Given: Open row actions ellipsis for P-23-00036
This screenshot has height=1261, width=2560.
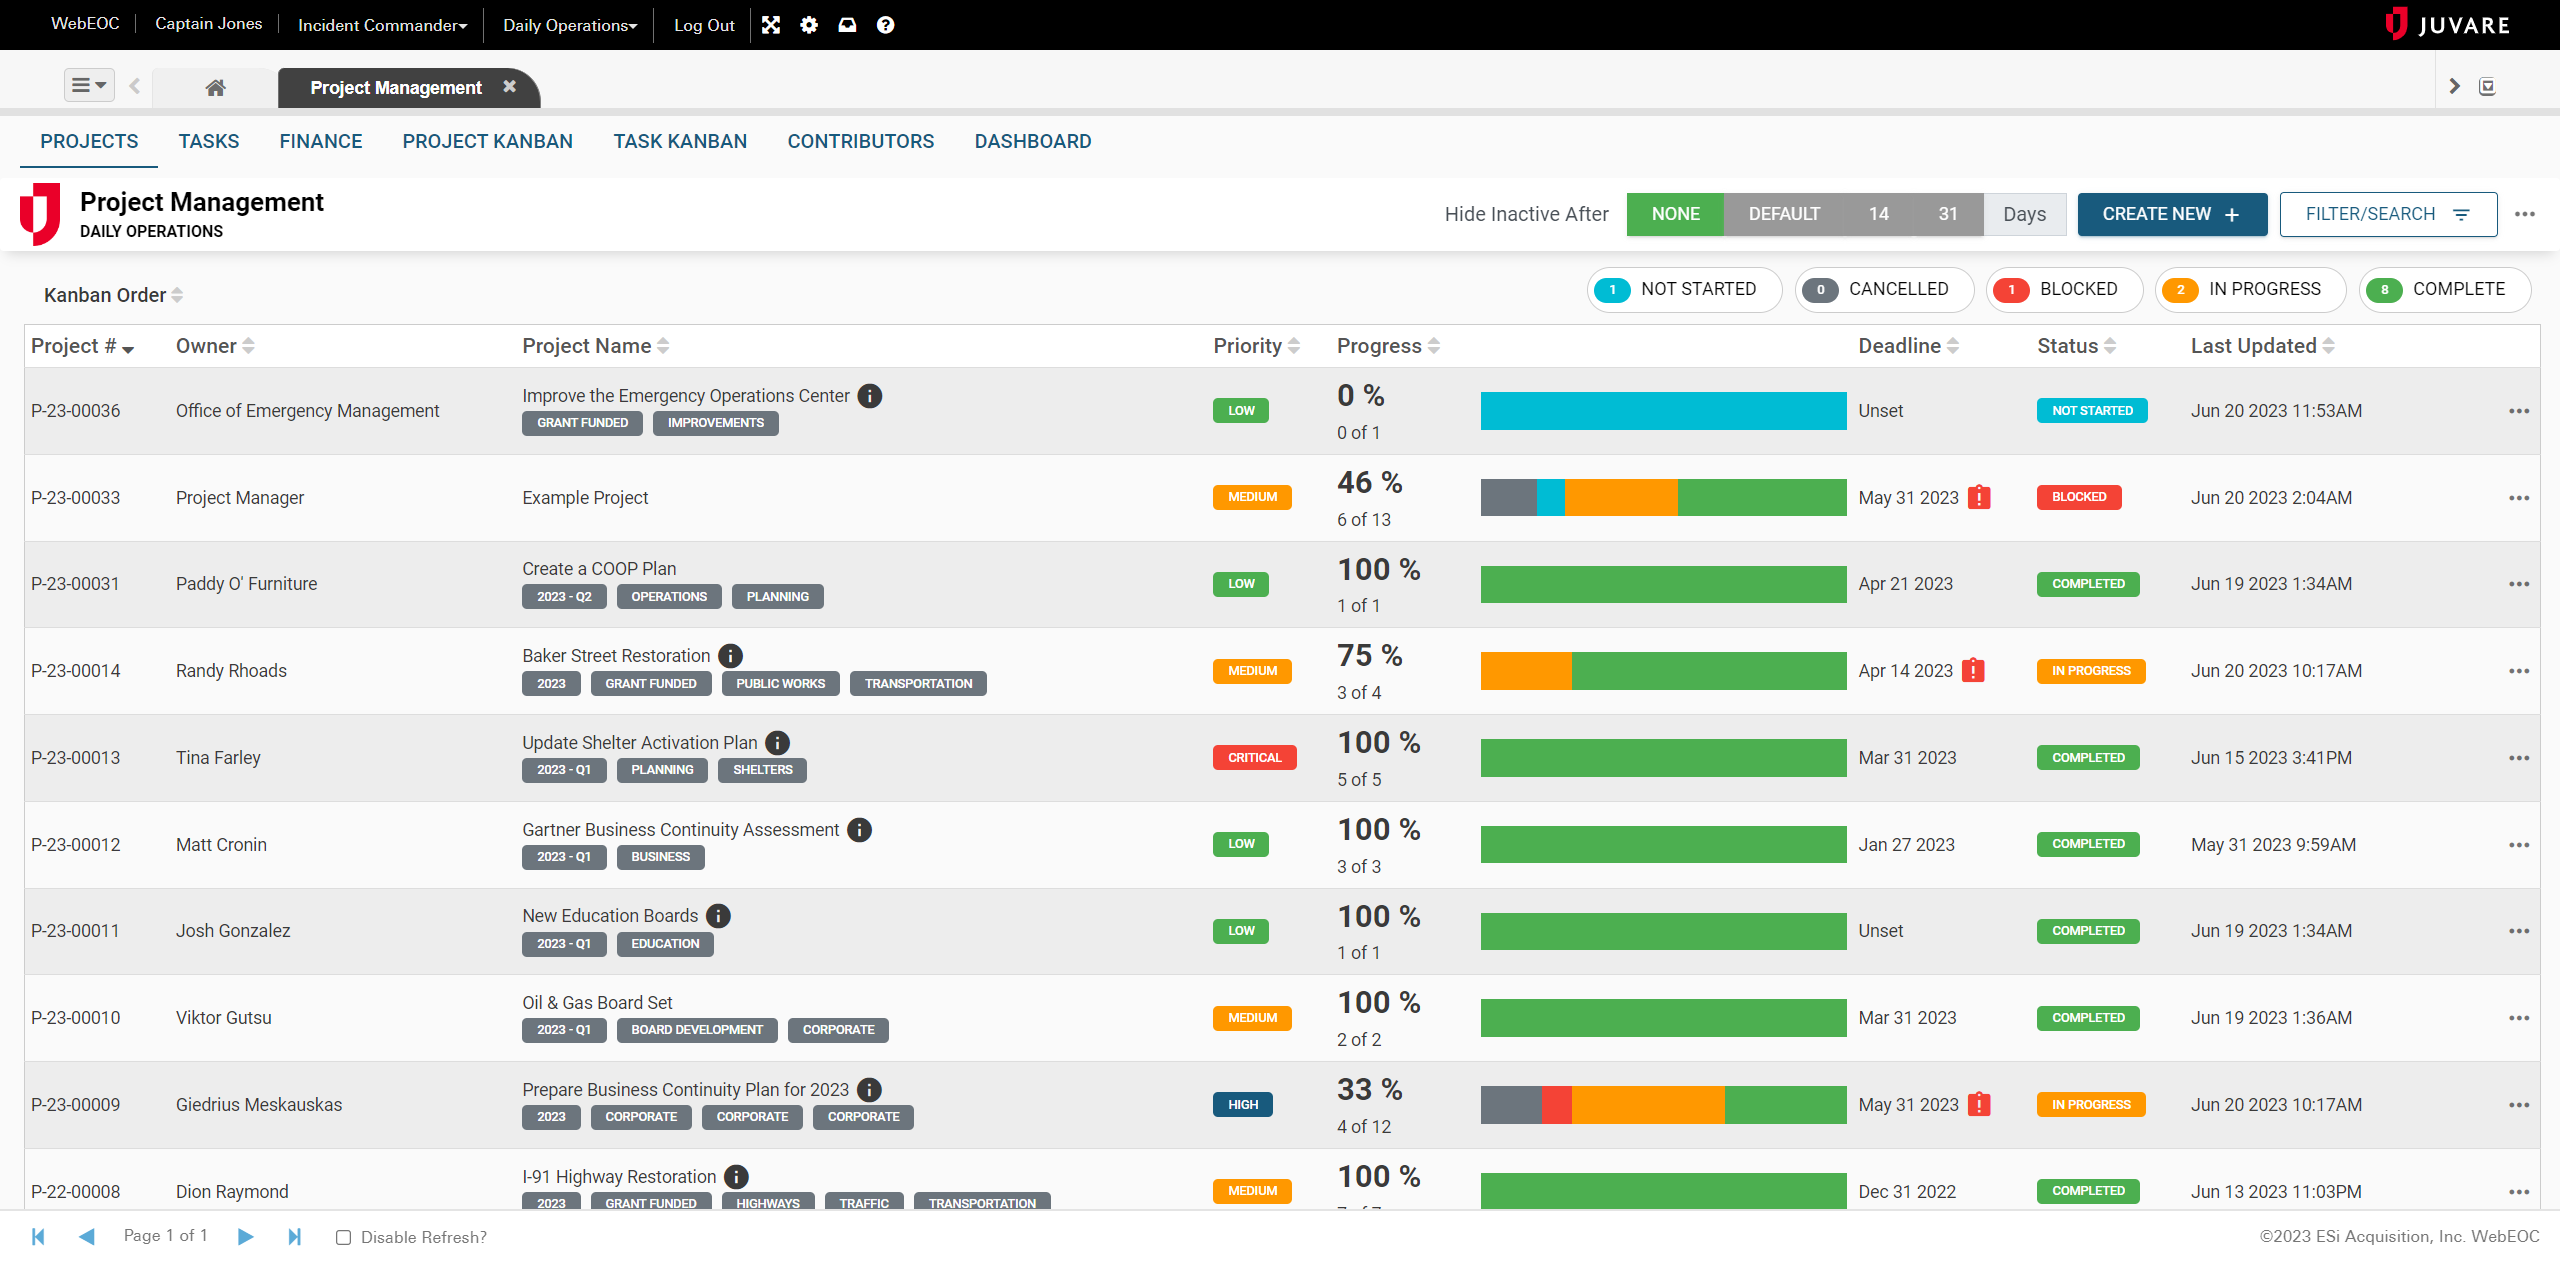Looking at the screenshot, I should (2519, 411).
